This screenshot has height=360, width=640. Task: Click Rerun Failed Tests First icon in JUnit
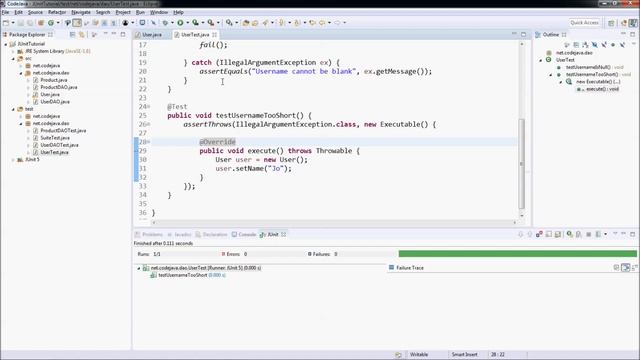pos(579,234)
